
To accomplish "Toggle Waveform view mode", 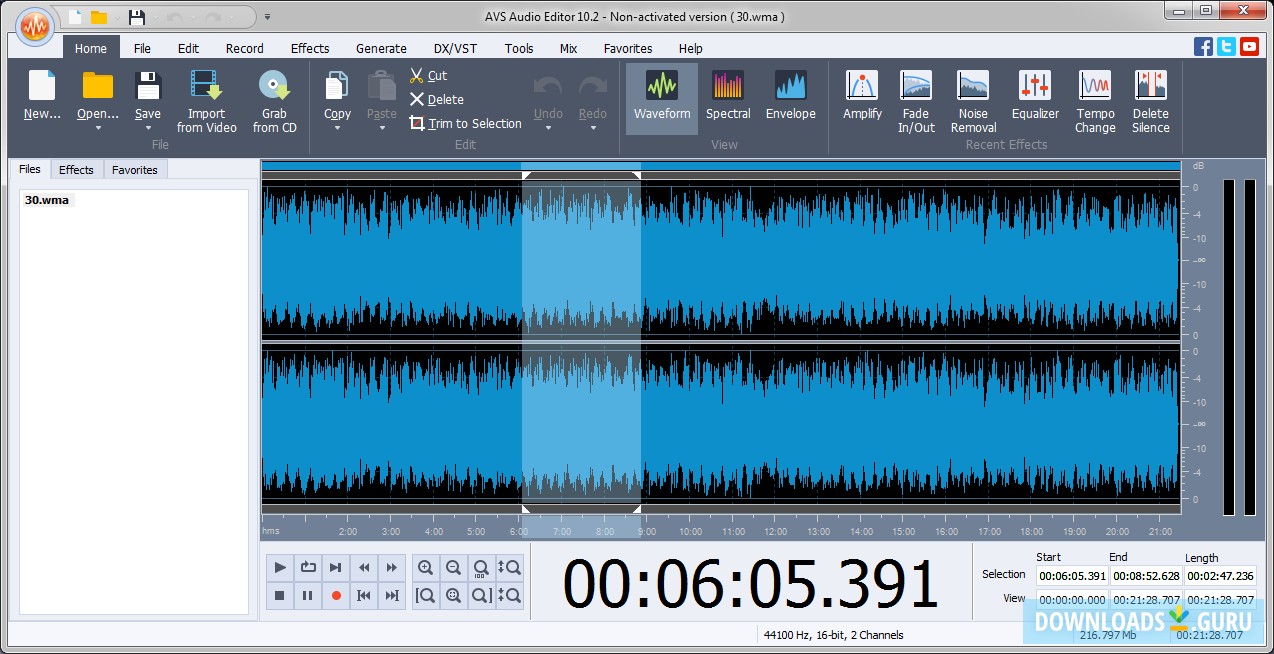I will click(661, 98).
